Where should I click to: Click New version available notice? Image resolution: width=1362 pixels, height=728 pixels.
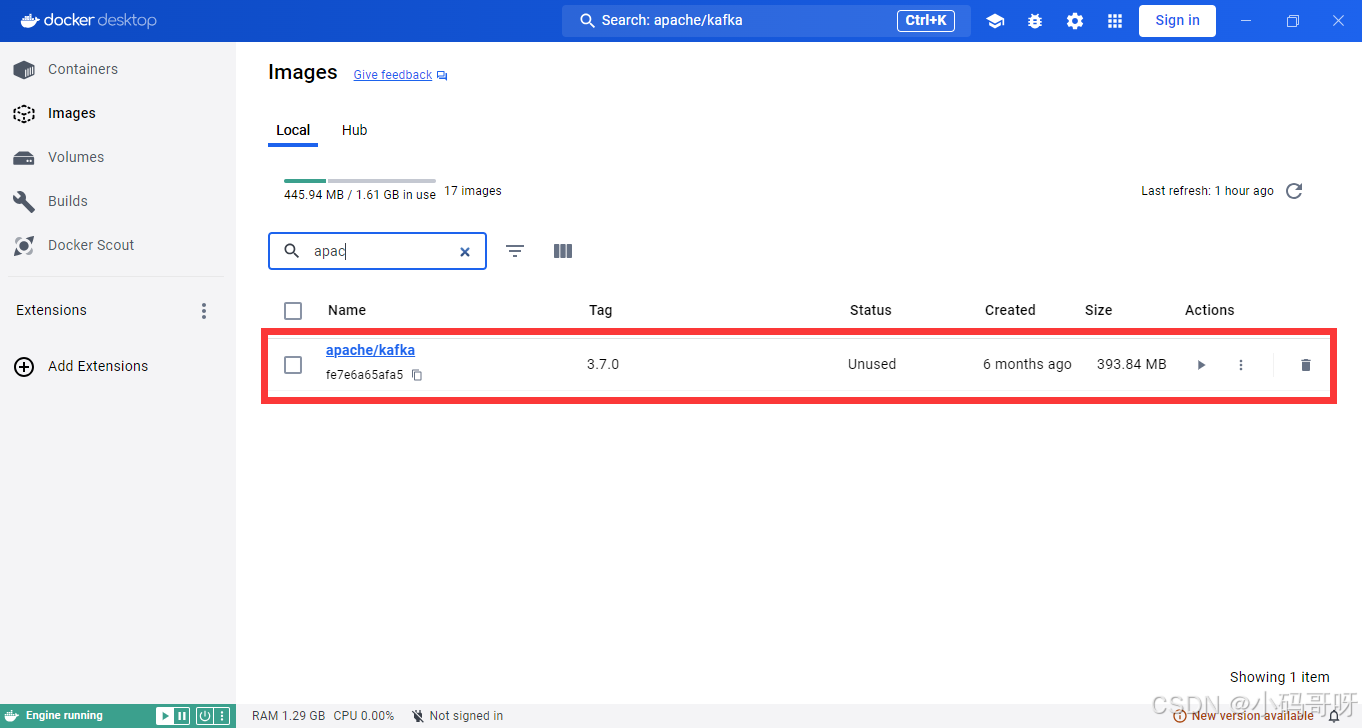point(1244,716)
